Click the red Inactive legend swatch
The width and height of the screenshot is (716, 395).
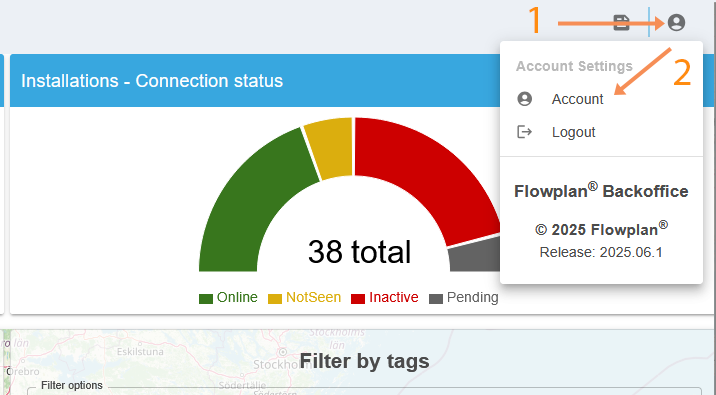[358, 299]
